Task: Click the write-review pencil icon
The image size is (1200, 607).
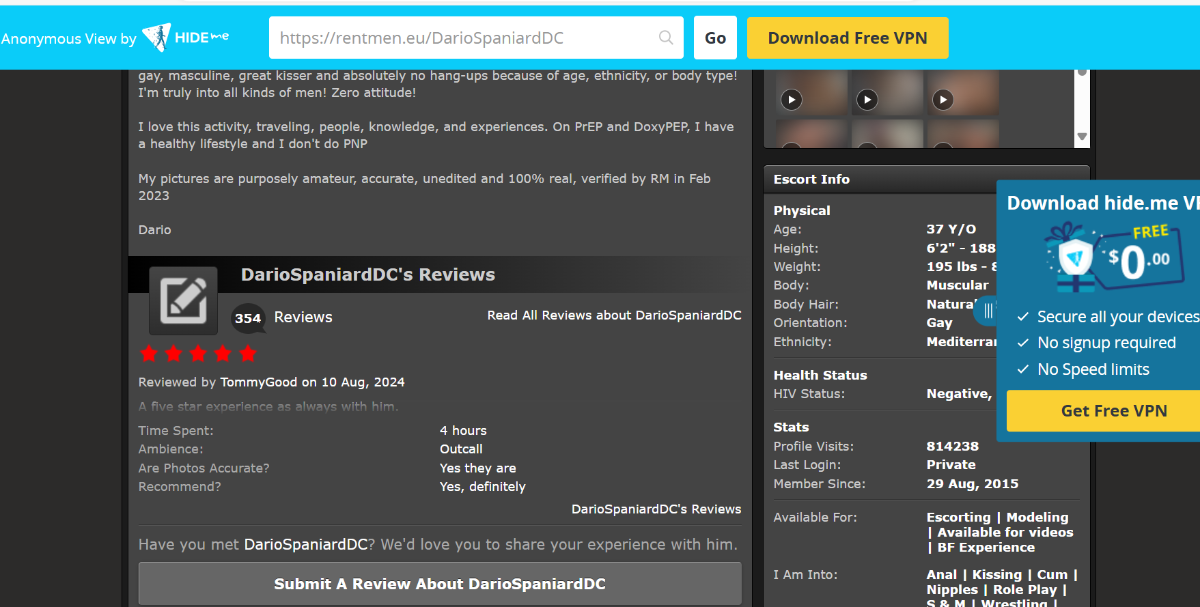Action: click(x=183, y=300)
